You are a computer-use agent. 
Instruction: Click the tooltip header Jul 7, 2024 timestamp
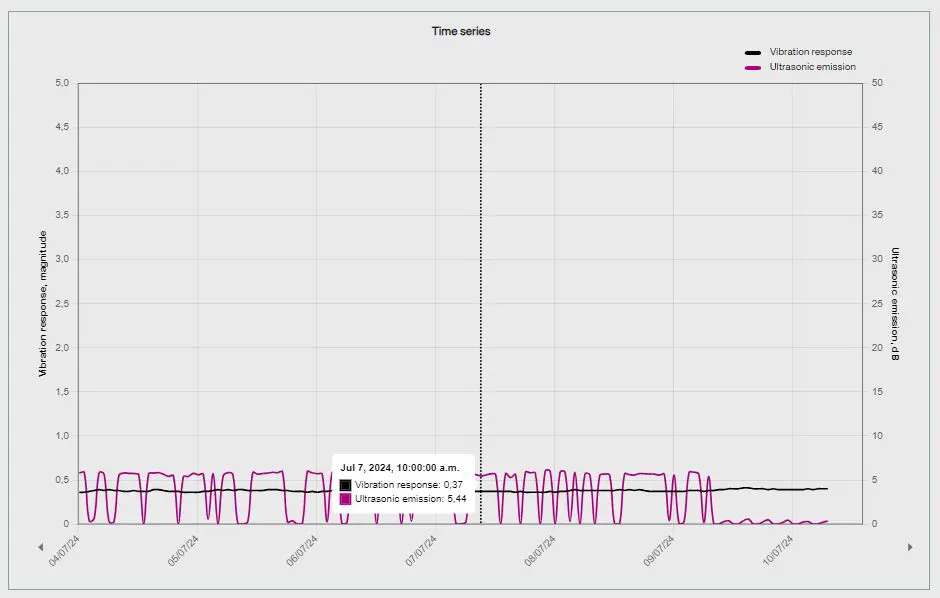click(400, 467)
